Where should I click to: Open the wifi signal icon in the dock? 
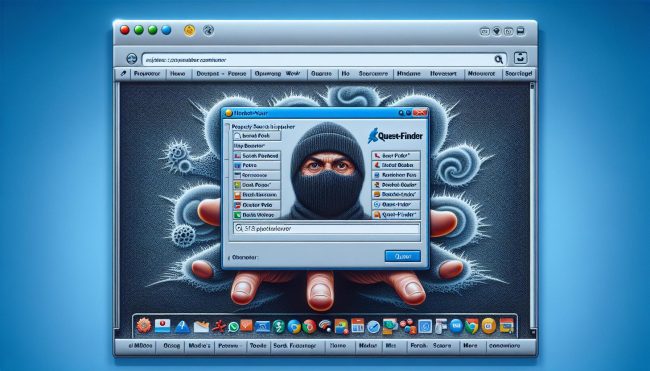pos(325,326)
